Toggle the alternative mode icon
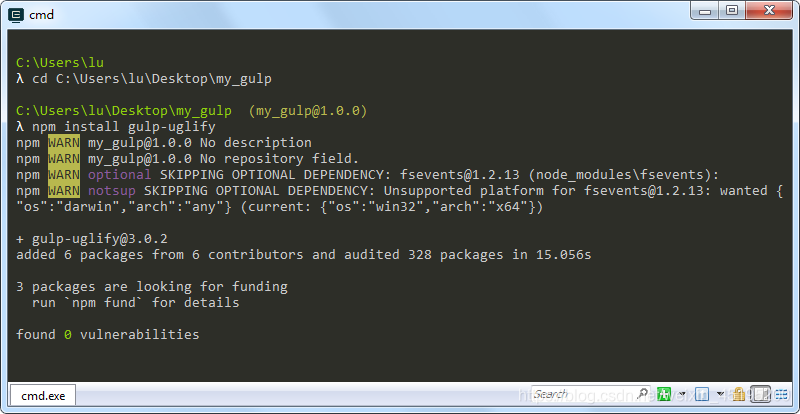The height and width of the screenshot is (414, 800). [760, 394]
